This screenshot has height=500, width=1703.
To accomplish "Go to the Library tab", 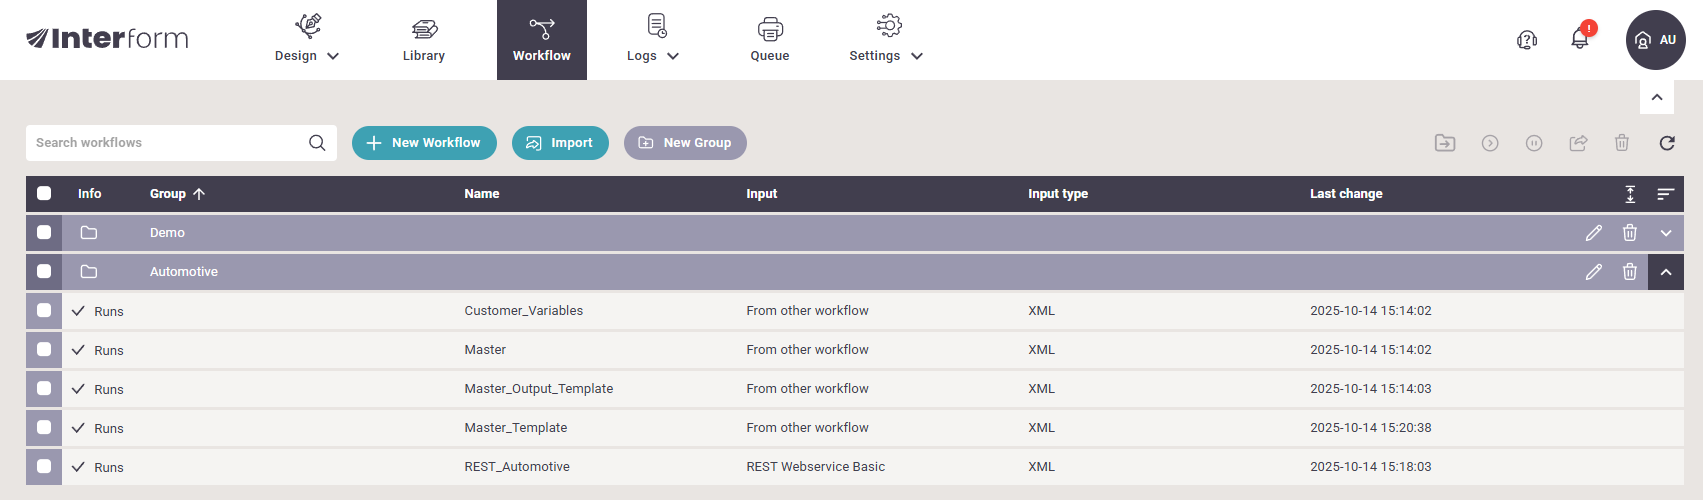I will pos(424,40).
